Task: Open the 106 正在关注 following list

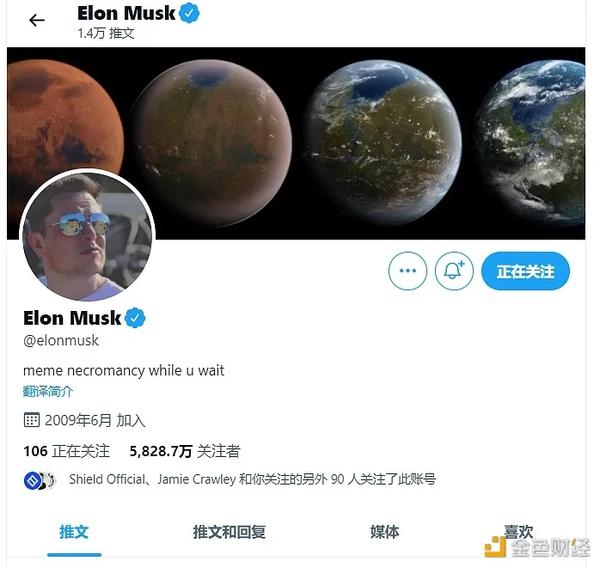Action: point(67,451)
